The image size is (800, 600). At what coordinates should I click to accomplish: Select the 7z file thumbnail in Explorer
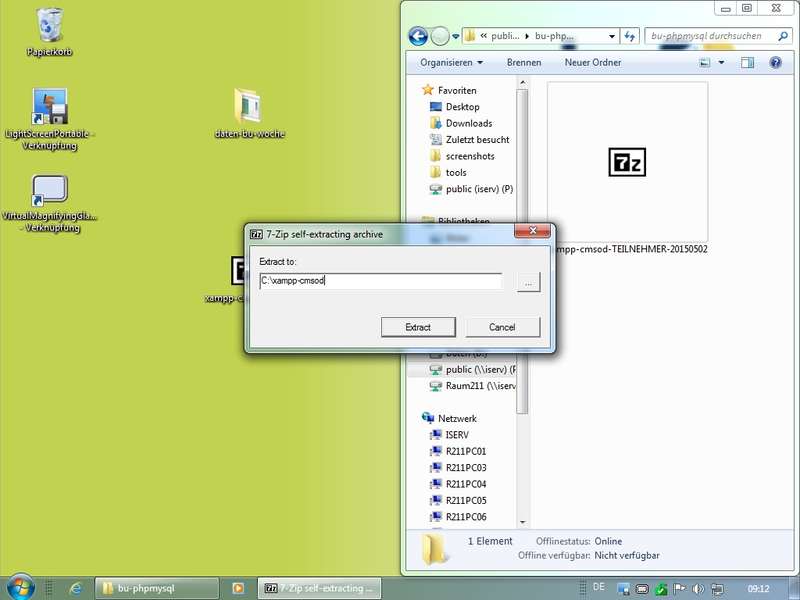click(x=627, y=162)
